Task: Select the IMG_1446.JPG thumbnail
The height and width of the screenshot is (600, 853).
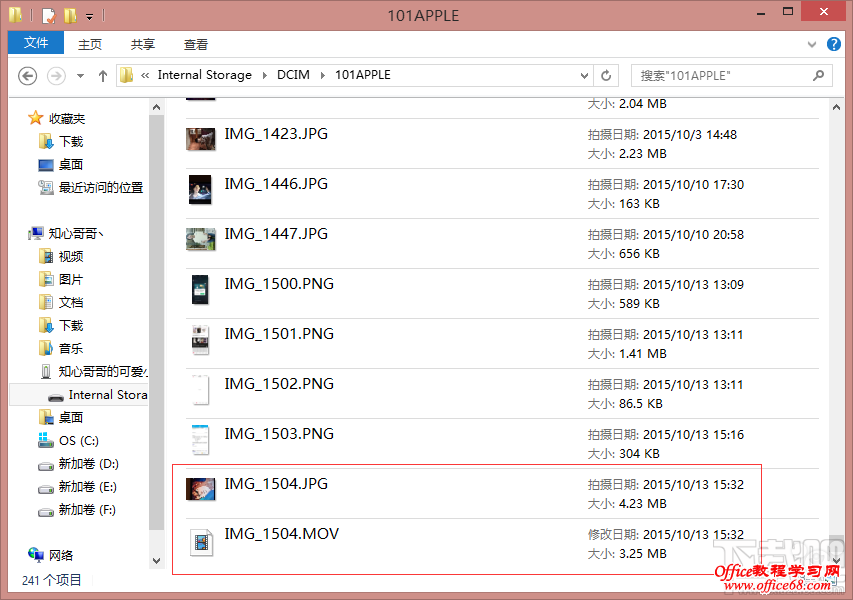Action: 200,189
